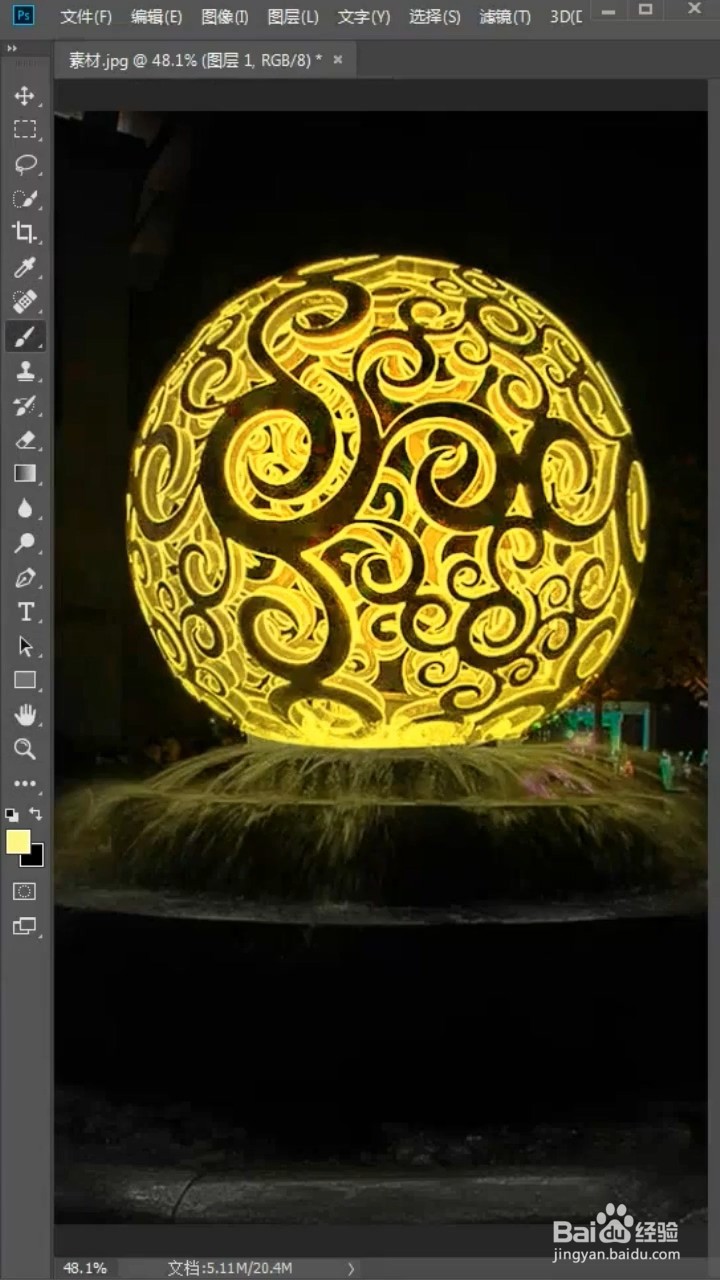This screenshot has height=1280, width=720.
Task: Open the 文字(Y) menu
Action: click(x=364, y=17)
